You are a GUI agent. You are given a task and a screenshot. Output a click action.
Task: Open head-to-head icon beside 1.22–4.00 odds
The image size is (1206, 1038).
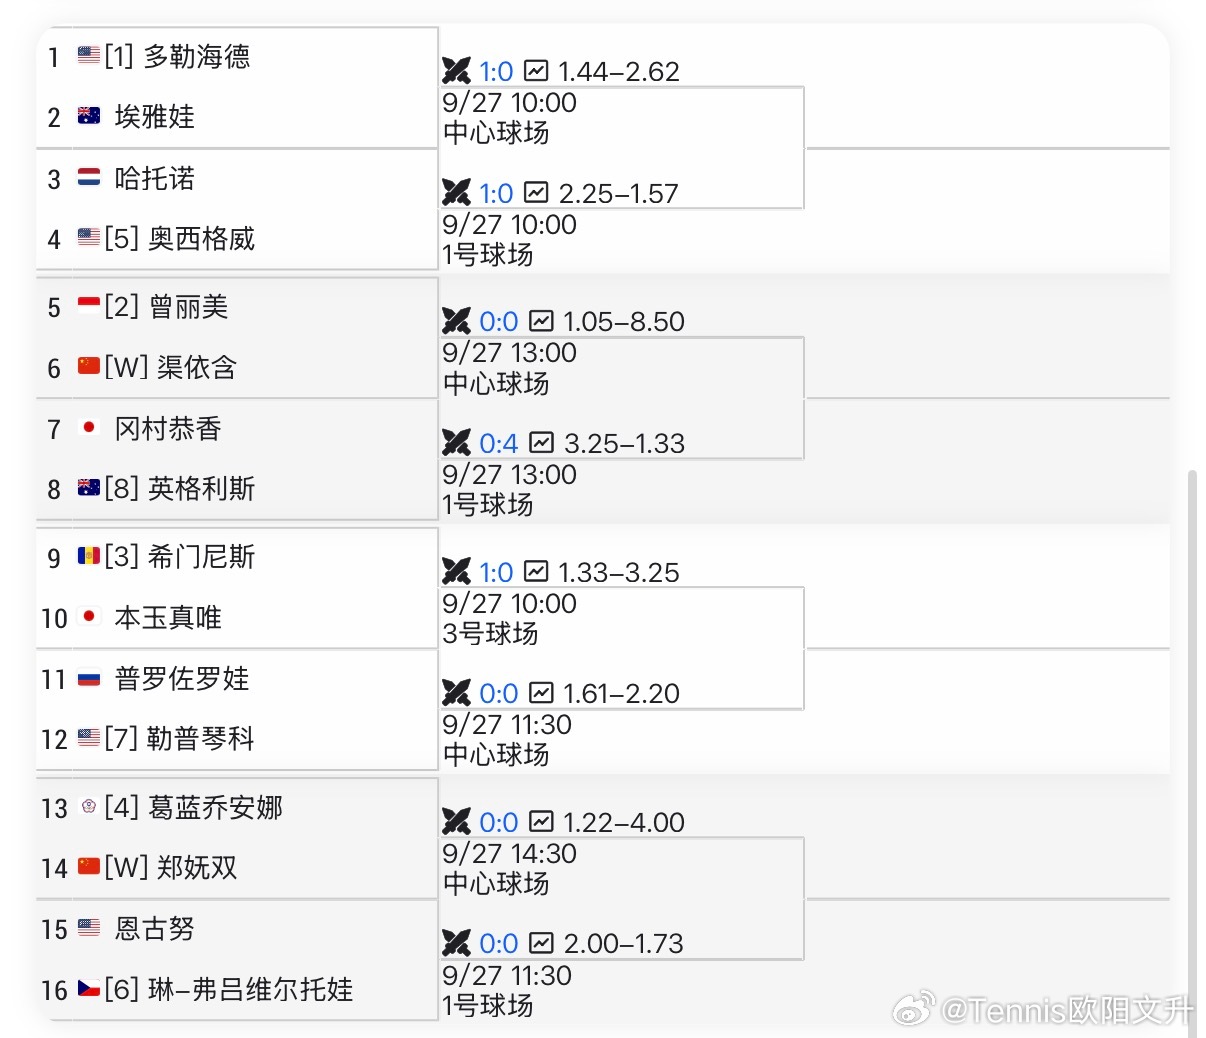[456, 821]
